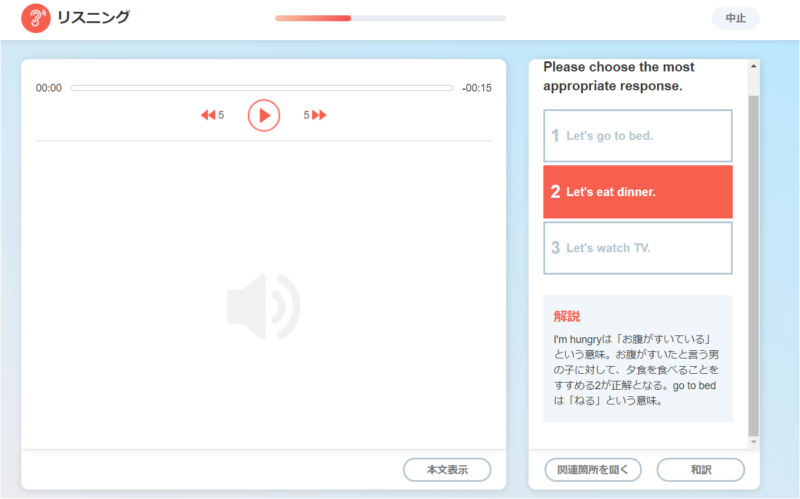Viewport: 800px width, 499px height.
Task: Click the lesson progress bar at top
Action: point(390,18)
